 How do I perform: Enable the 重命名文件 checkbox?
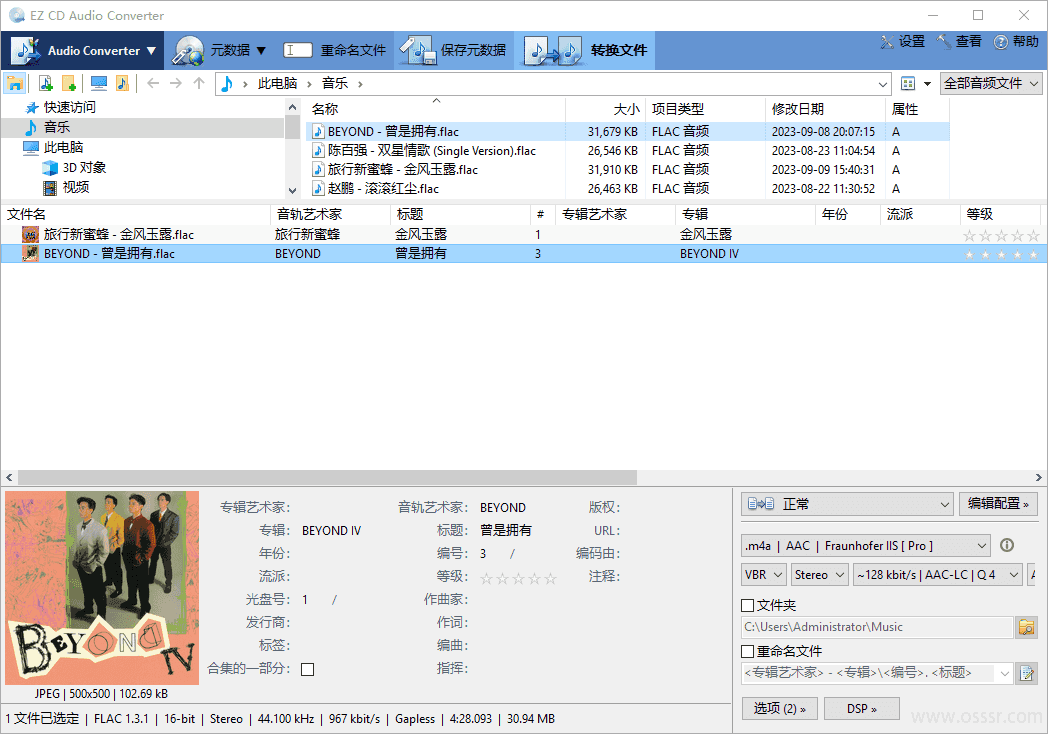pos(748,651)
